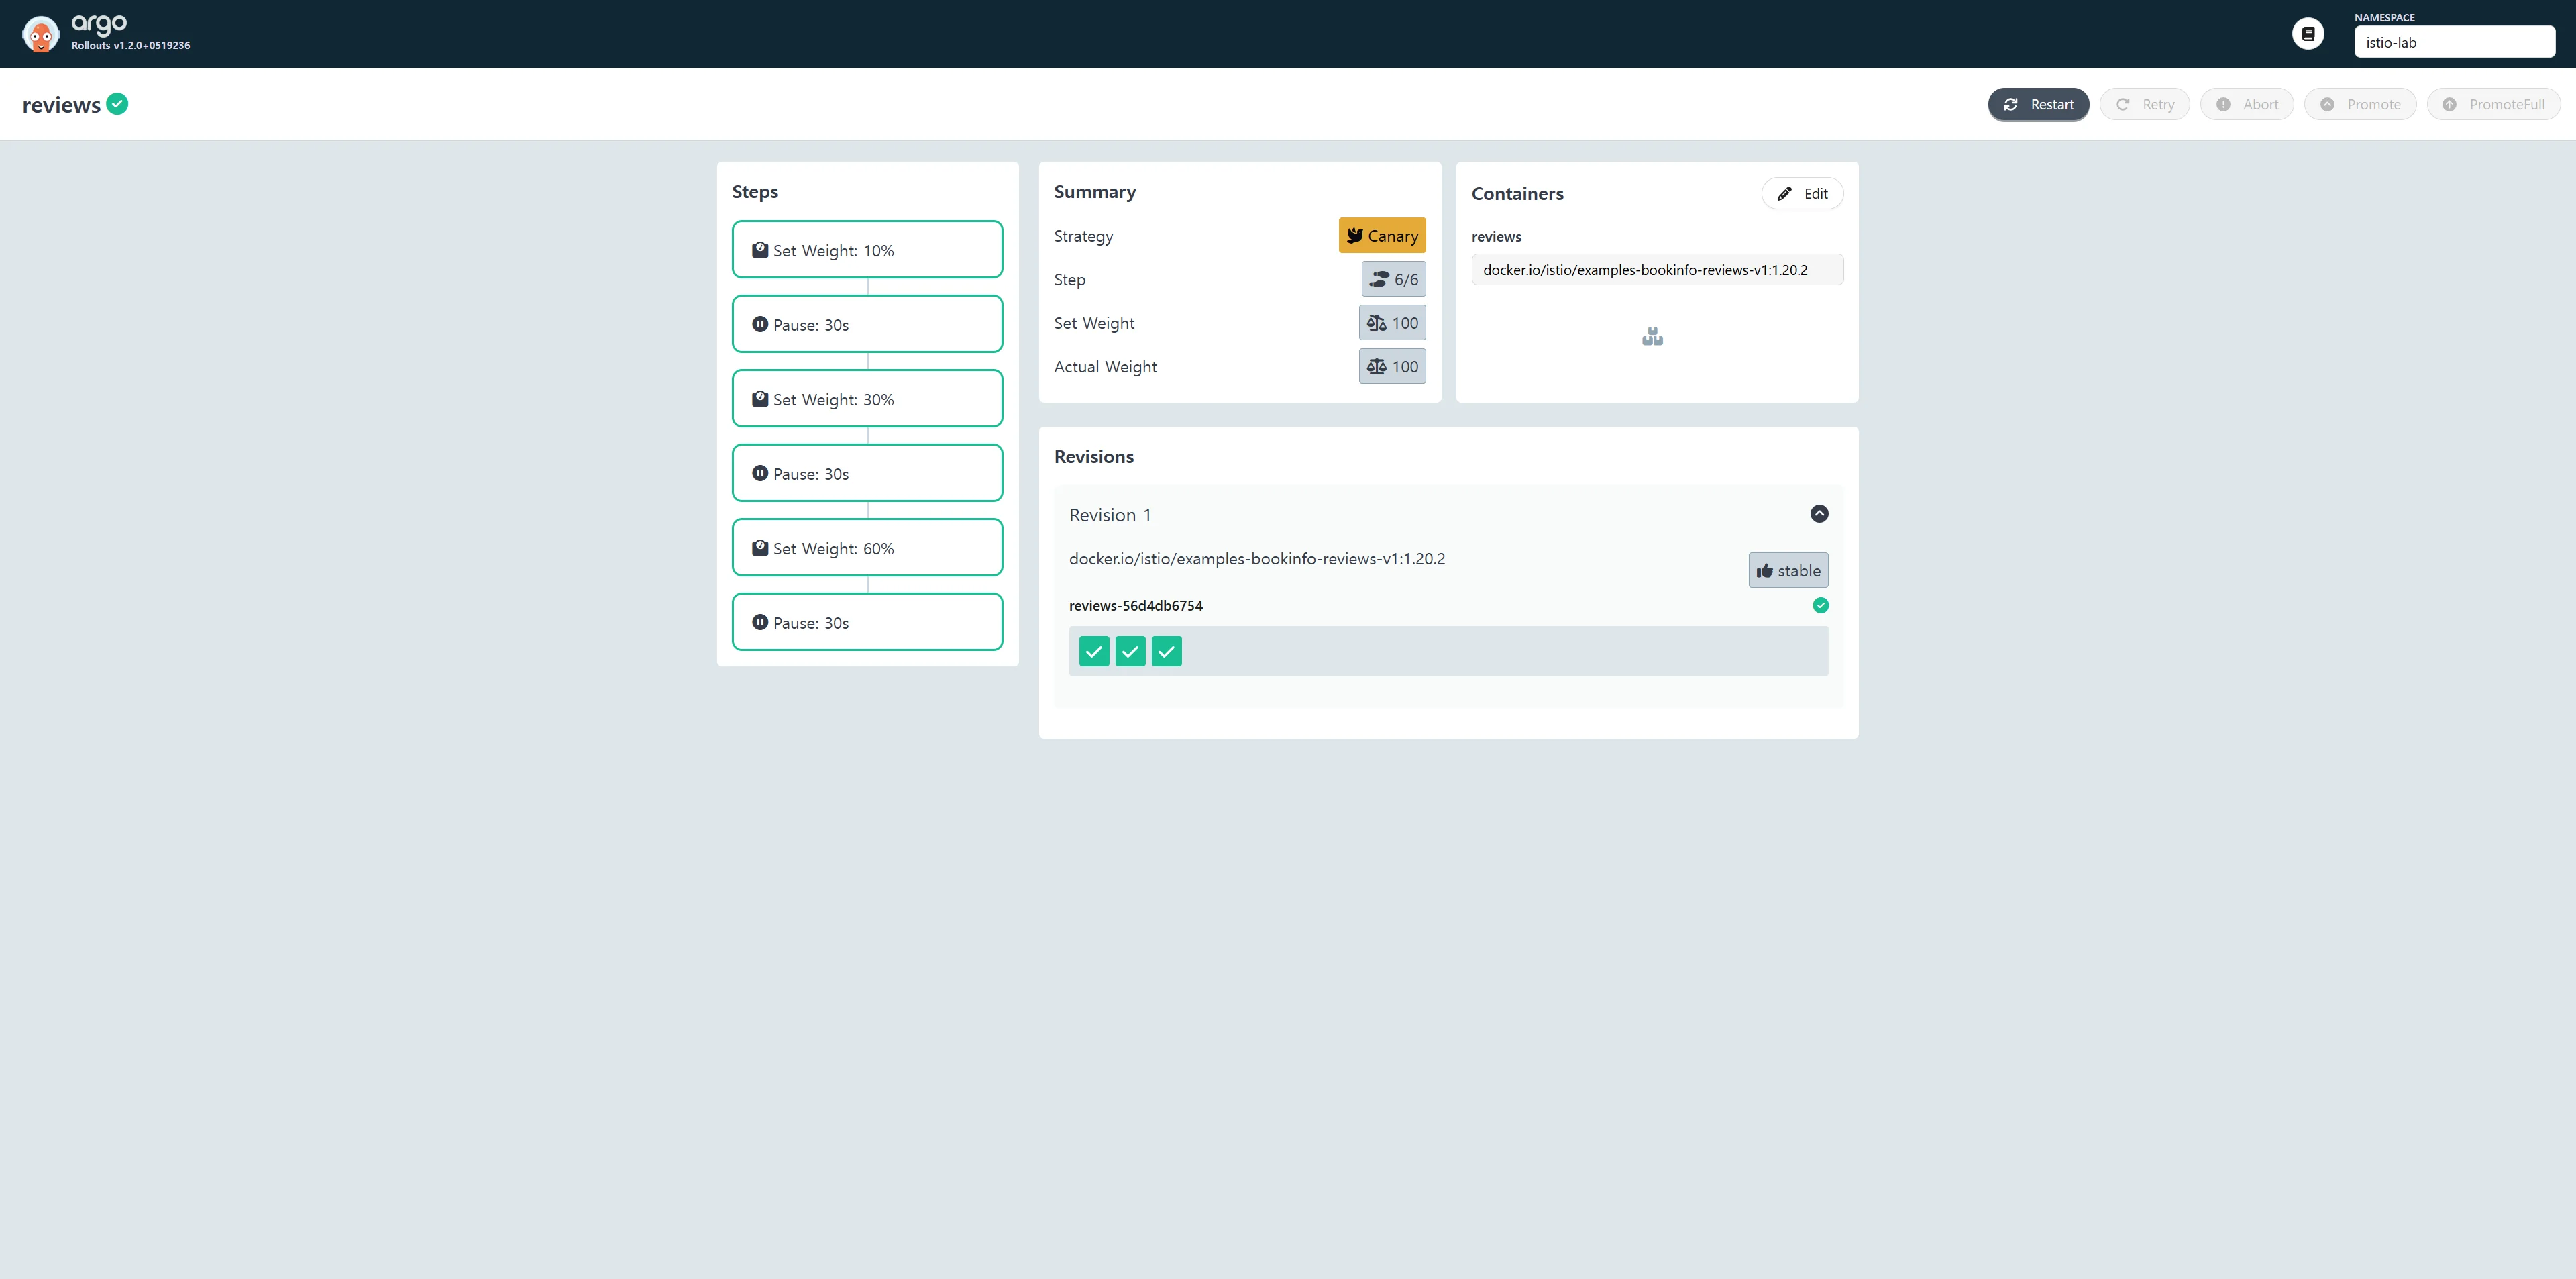Click the Argo octopus logo
The width and height of the screenshot is (2576, 1279).
tap(40, 34)
